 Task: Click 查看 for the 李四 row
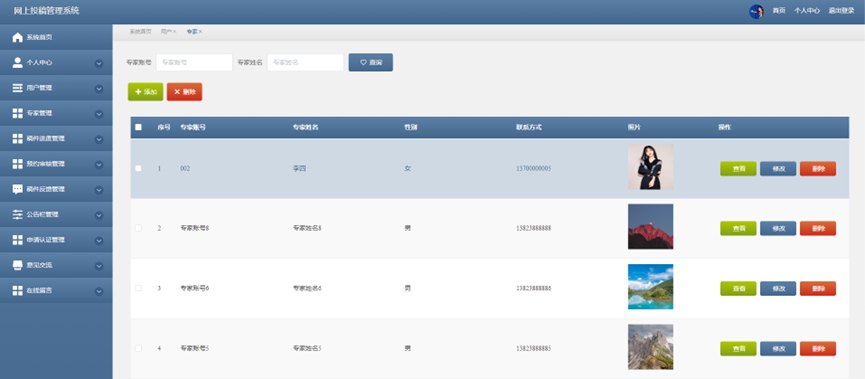click(738, 169)
